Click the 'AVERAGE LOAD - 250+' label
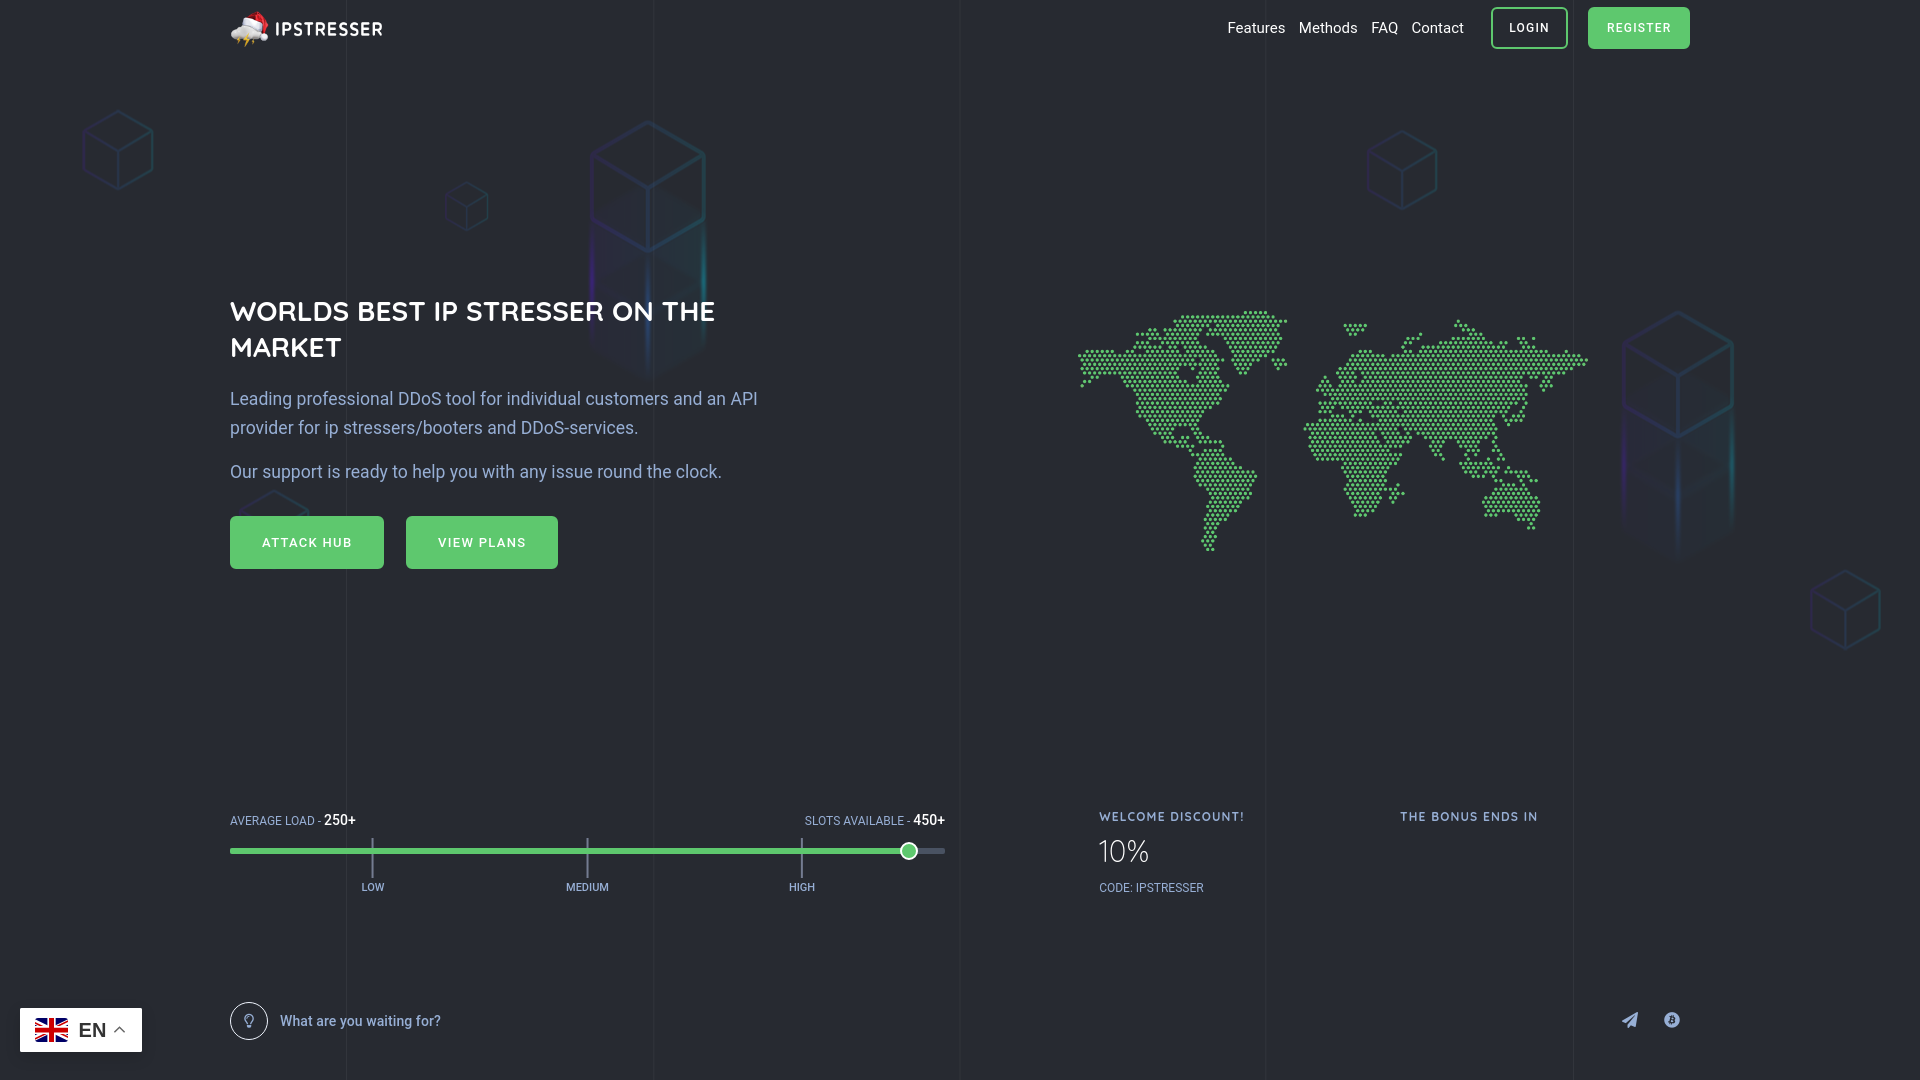 [293, 820]
